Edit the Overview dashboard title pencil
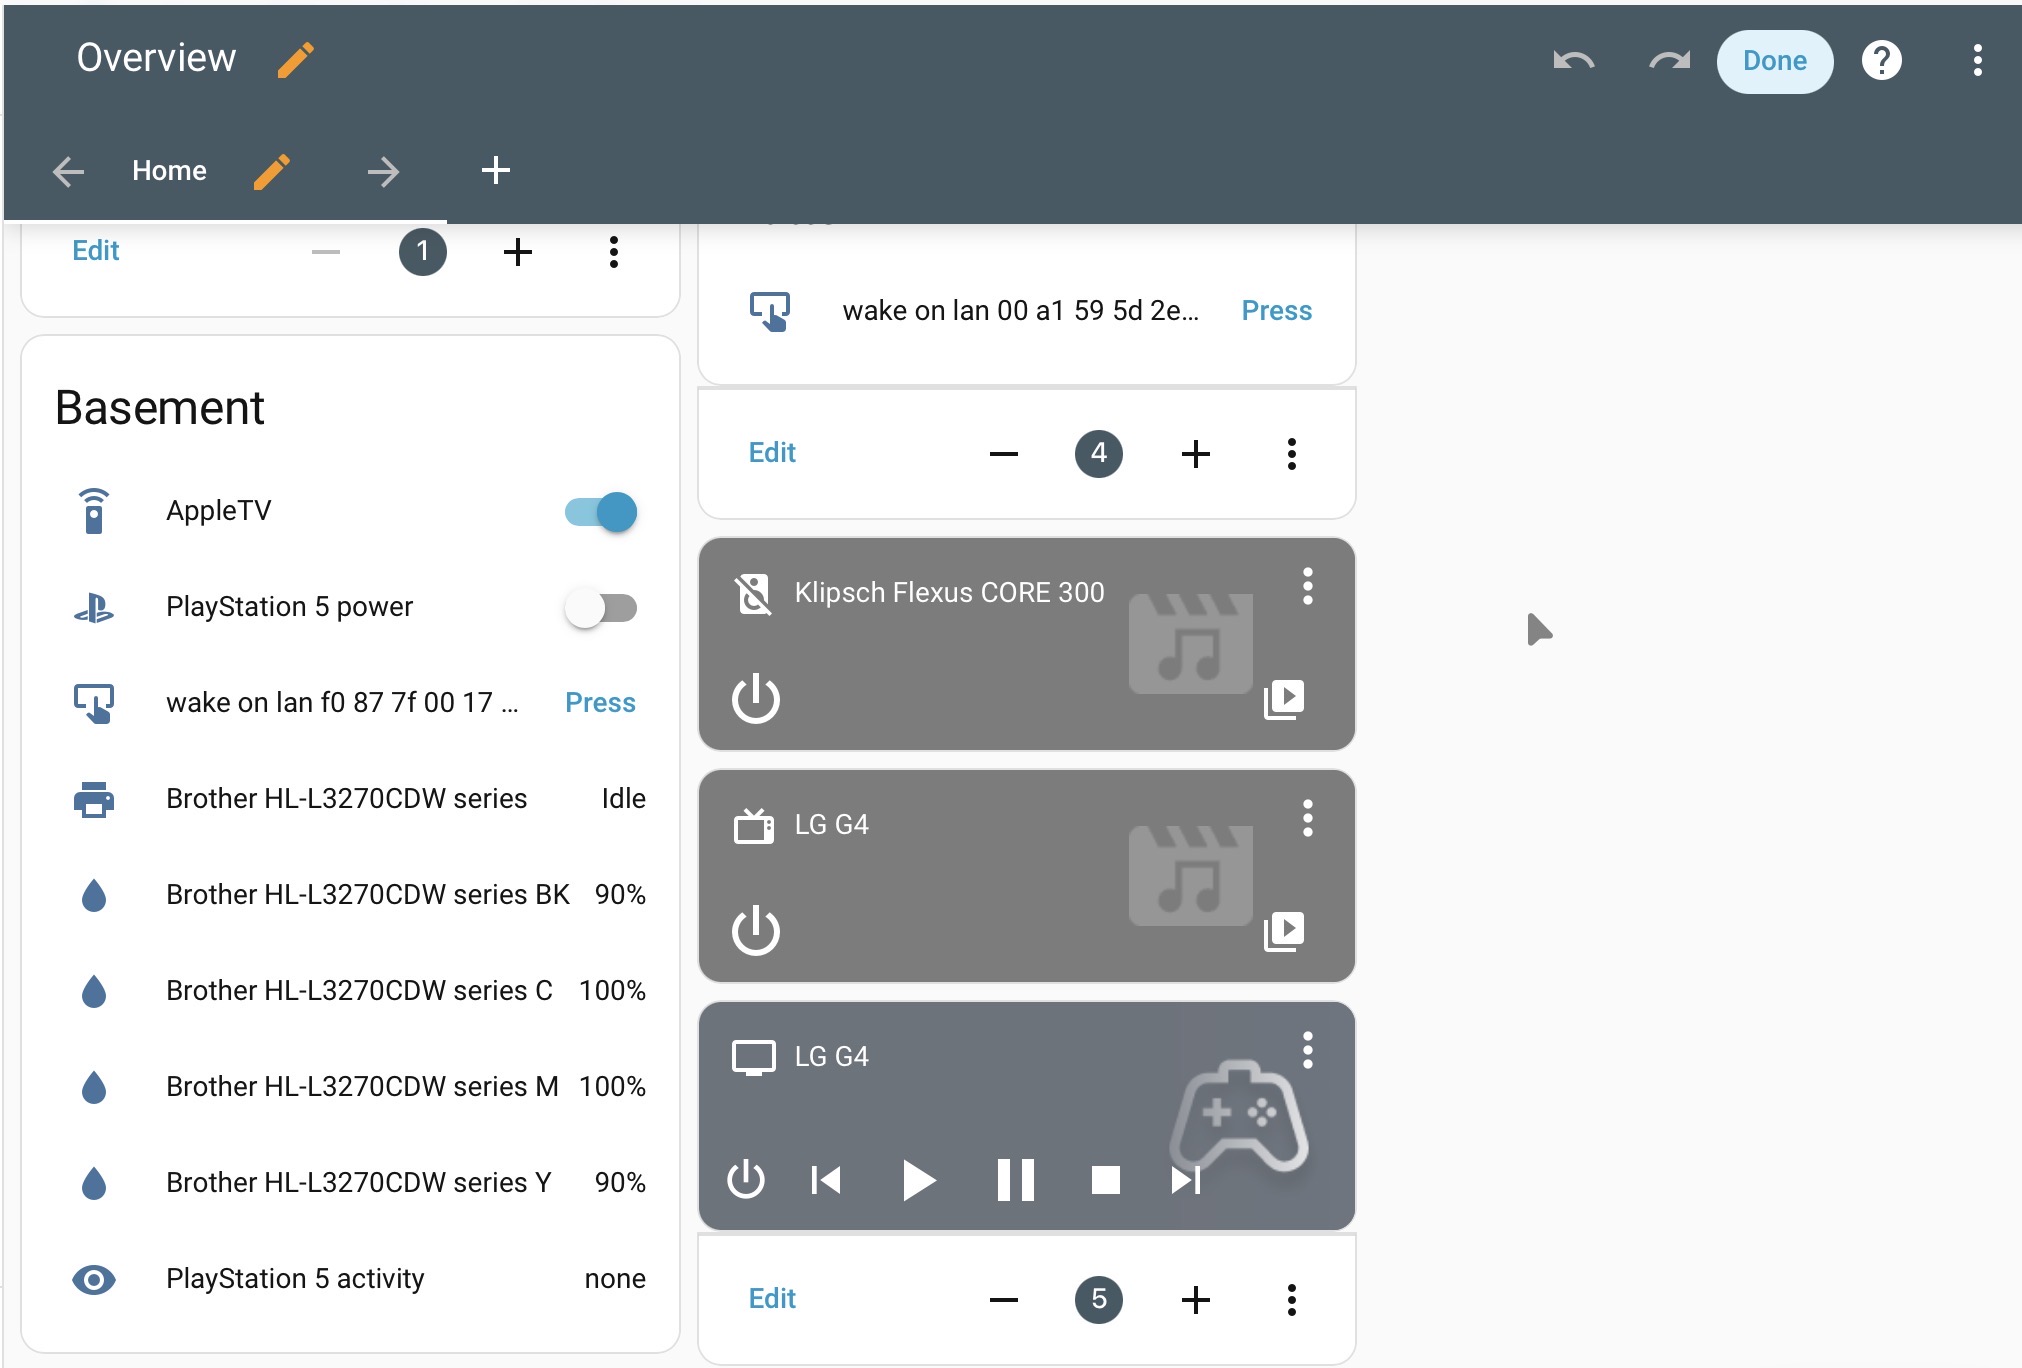2022x1368 pixels. tap(295, 60)
